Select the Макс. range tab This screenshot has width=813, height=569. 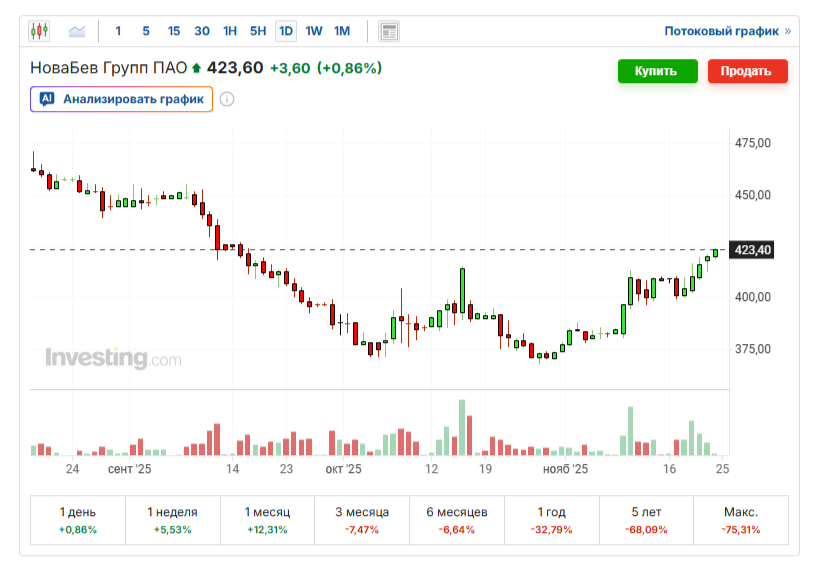coord(741,520)
